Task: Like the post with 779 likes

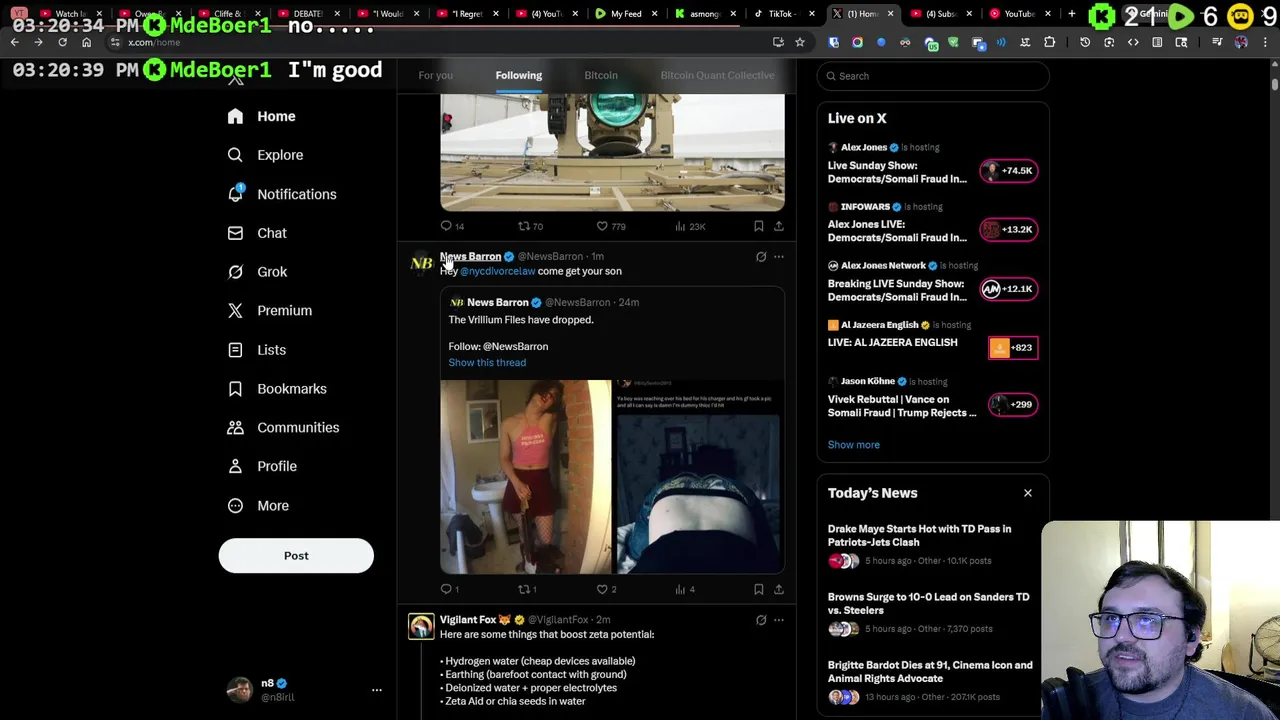Action: (x=610, y=226)
